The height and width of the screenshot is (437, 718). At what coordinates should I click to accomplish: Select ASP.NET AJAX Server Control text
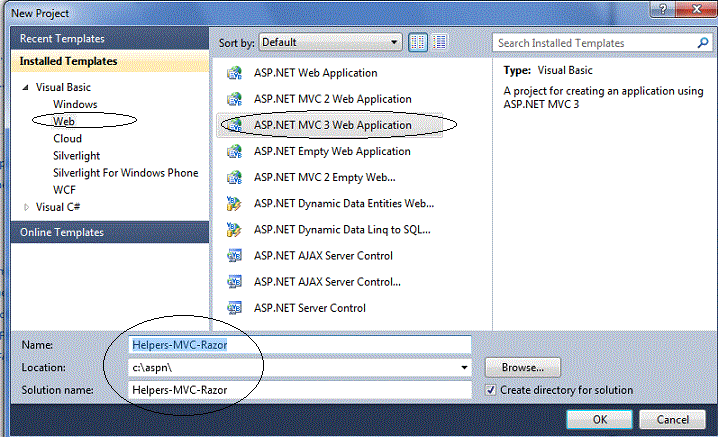click(323, 256)
